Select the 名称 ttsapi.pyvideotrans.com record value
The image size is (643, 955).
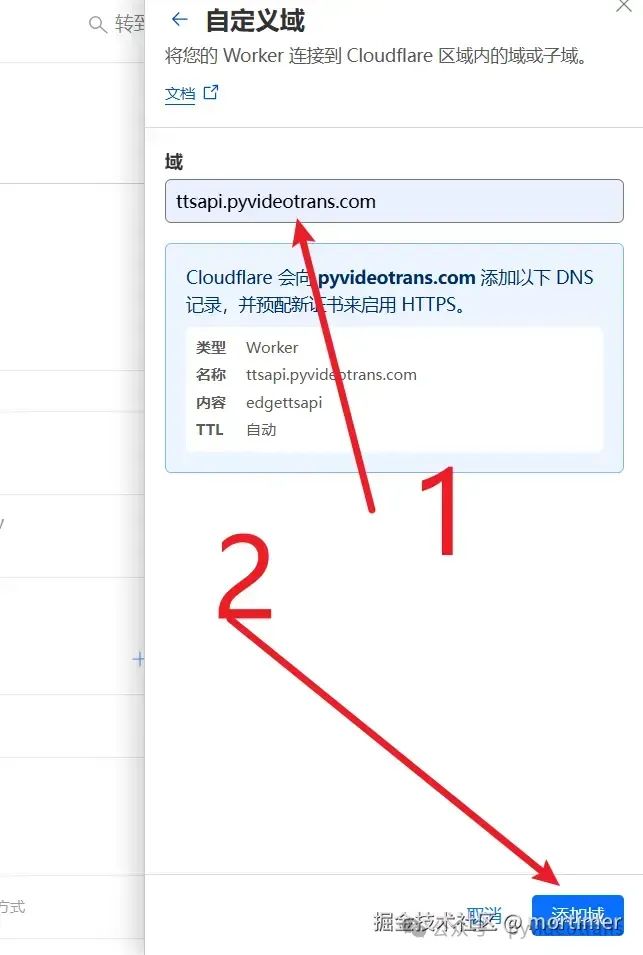[331, 375]
